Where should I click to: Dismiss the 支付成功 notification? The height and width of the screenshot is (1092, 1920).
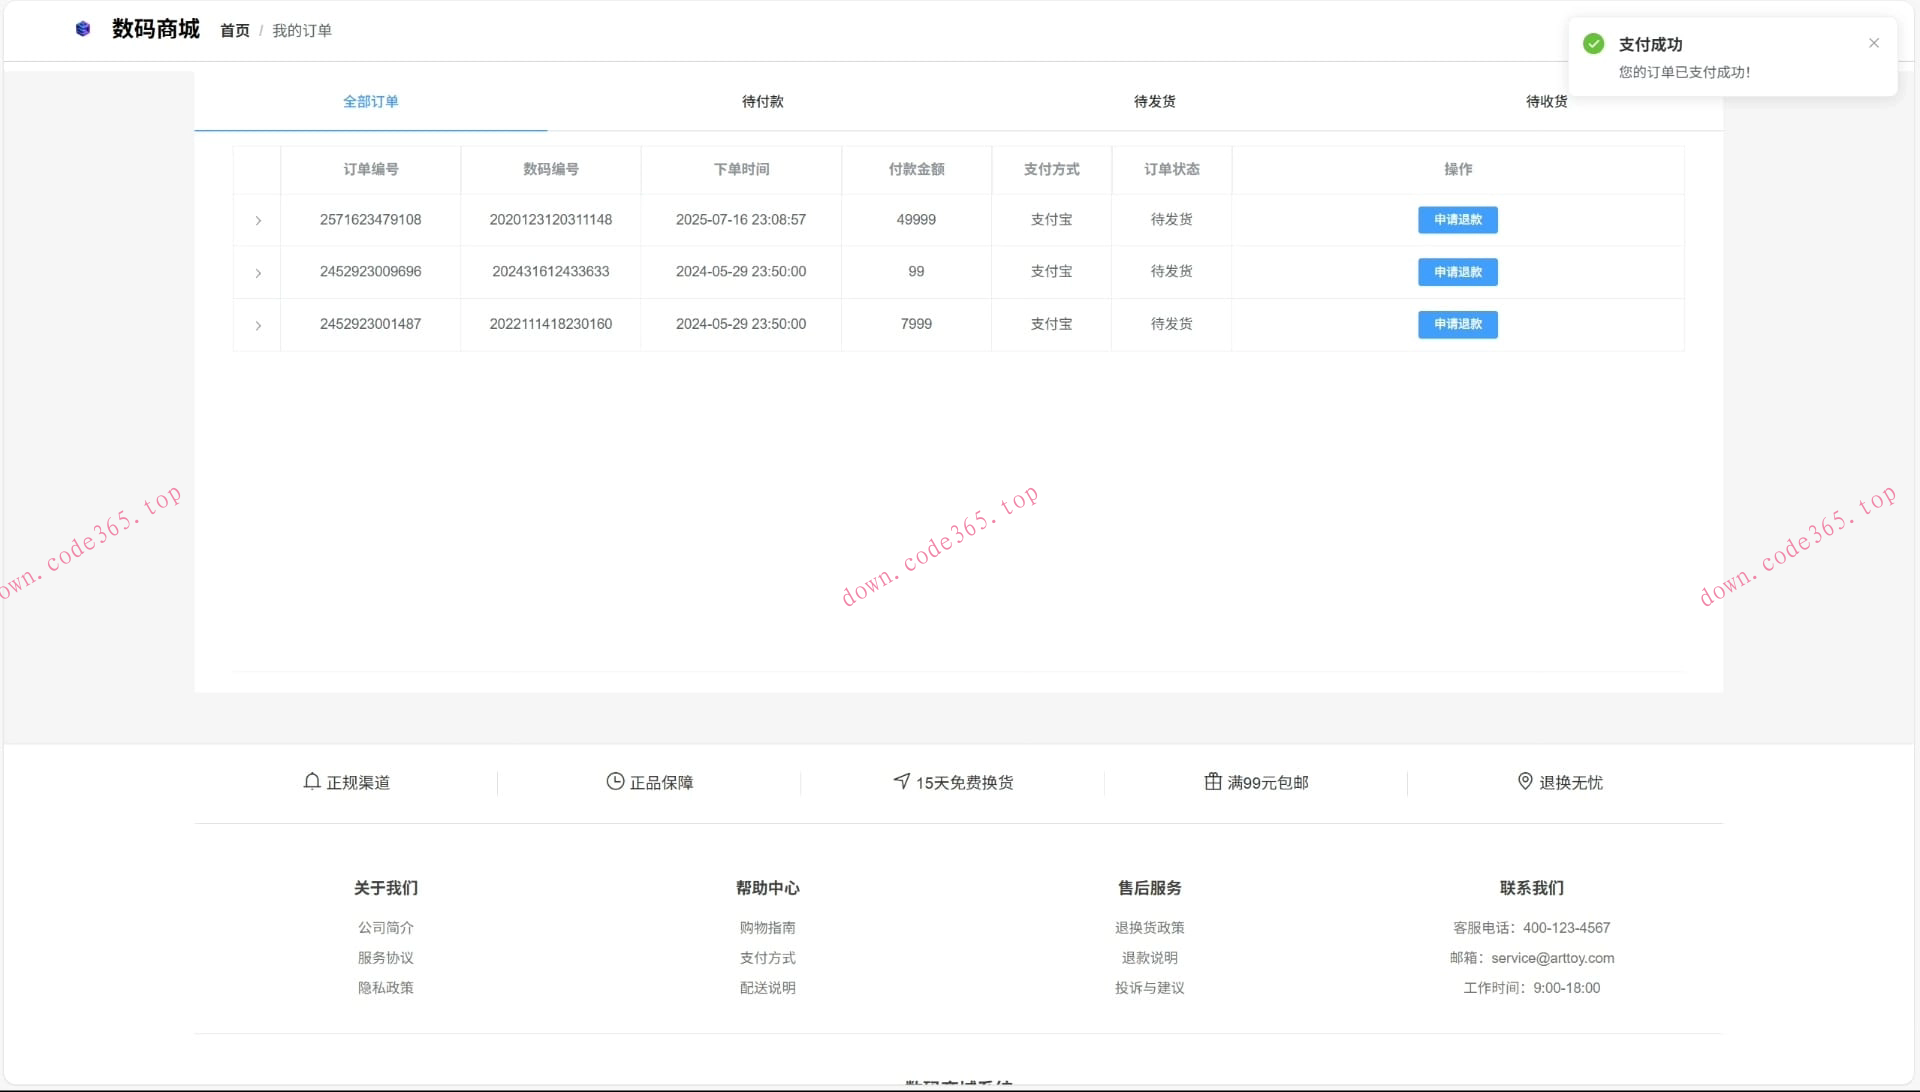coord(1874,43)
